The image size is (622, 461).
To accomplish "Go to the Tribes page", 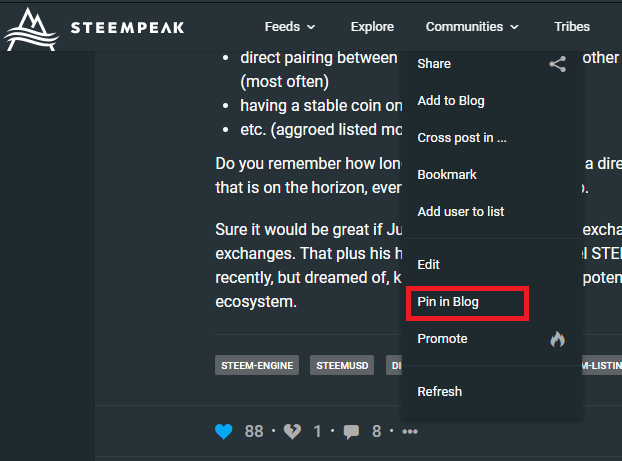I will (572, 27).
